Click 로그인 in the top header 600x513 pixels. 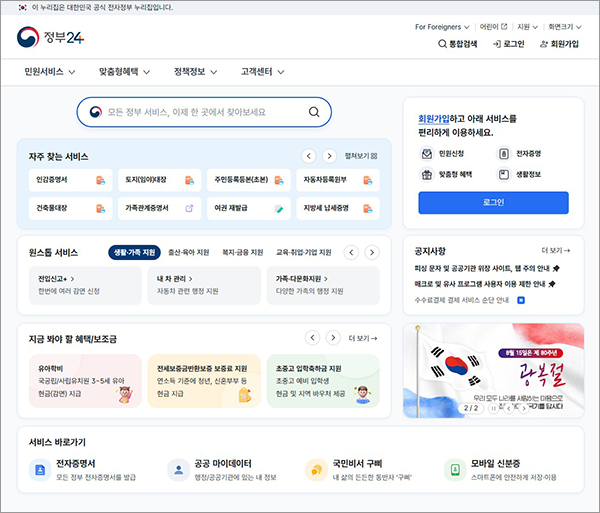coord(509,44)
